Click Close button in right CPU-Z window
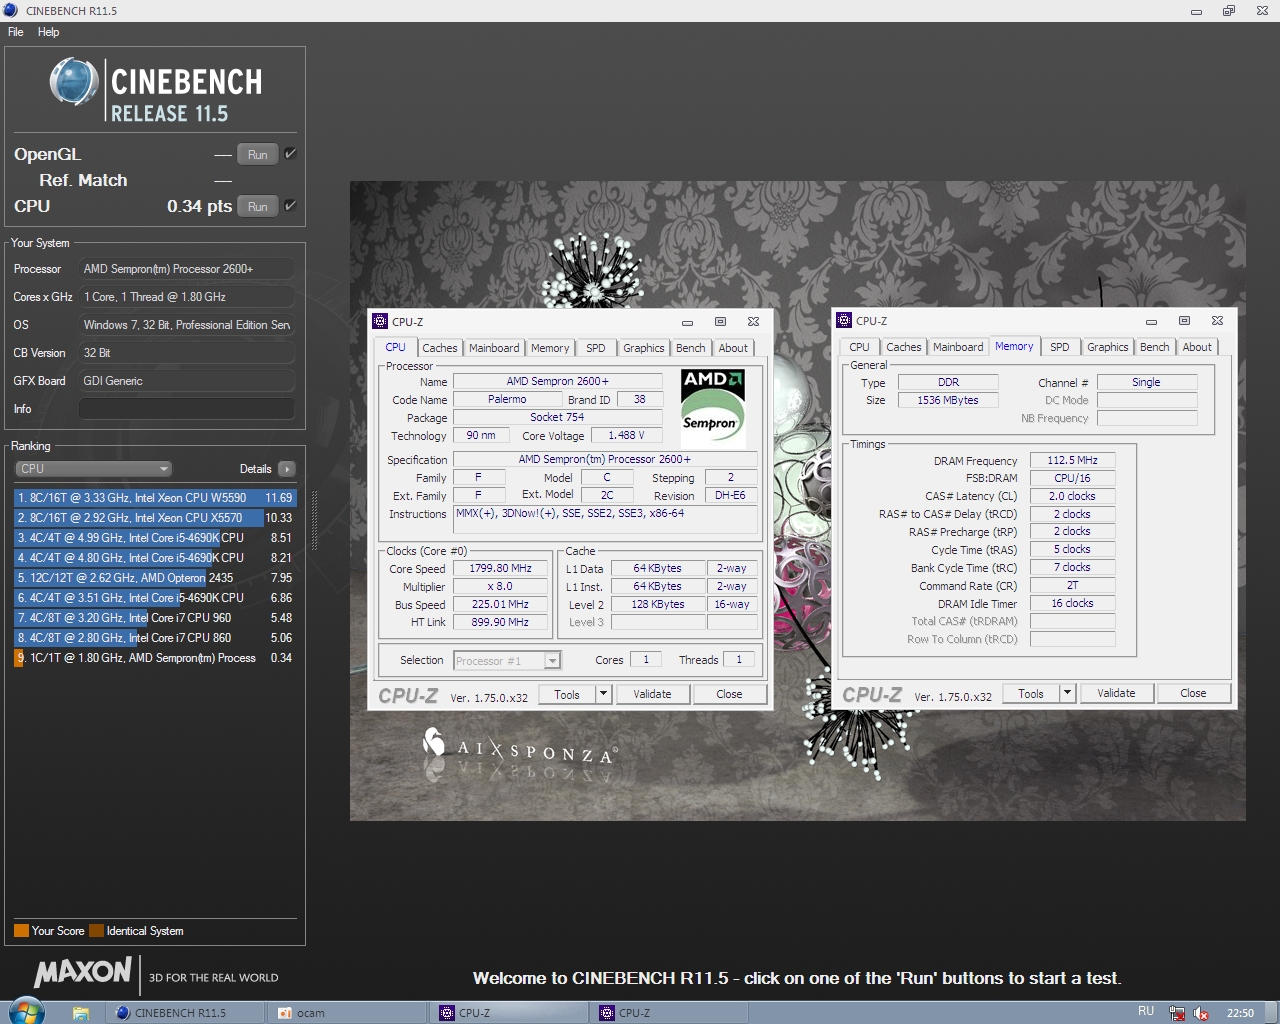 (x=1193, y=693)
